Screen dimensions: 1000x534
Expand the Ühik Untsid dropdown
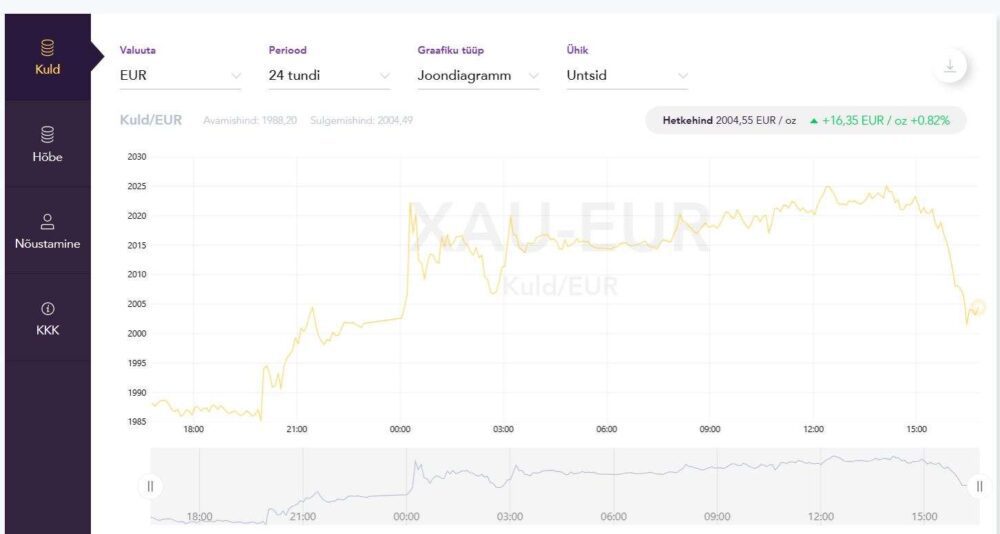pyautogui.click(x=627, y=75)
